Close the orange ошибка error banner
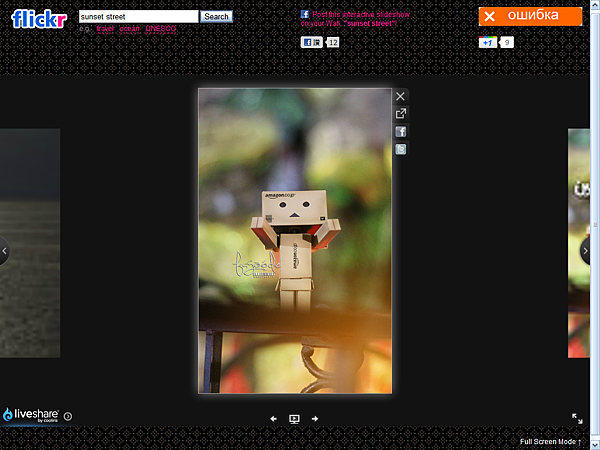This screenshot has width=600, height=450. [489, 16]
